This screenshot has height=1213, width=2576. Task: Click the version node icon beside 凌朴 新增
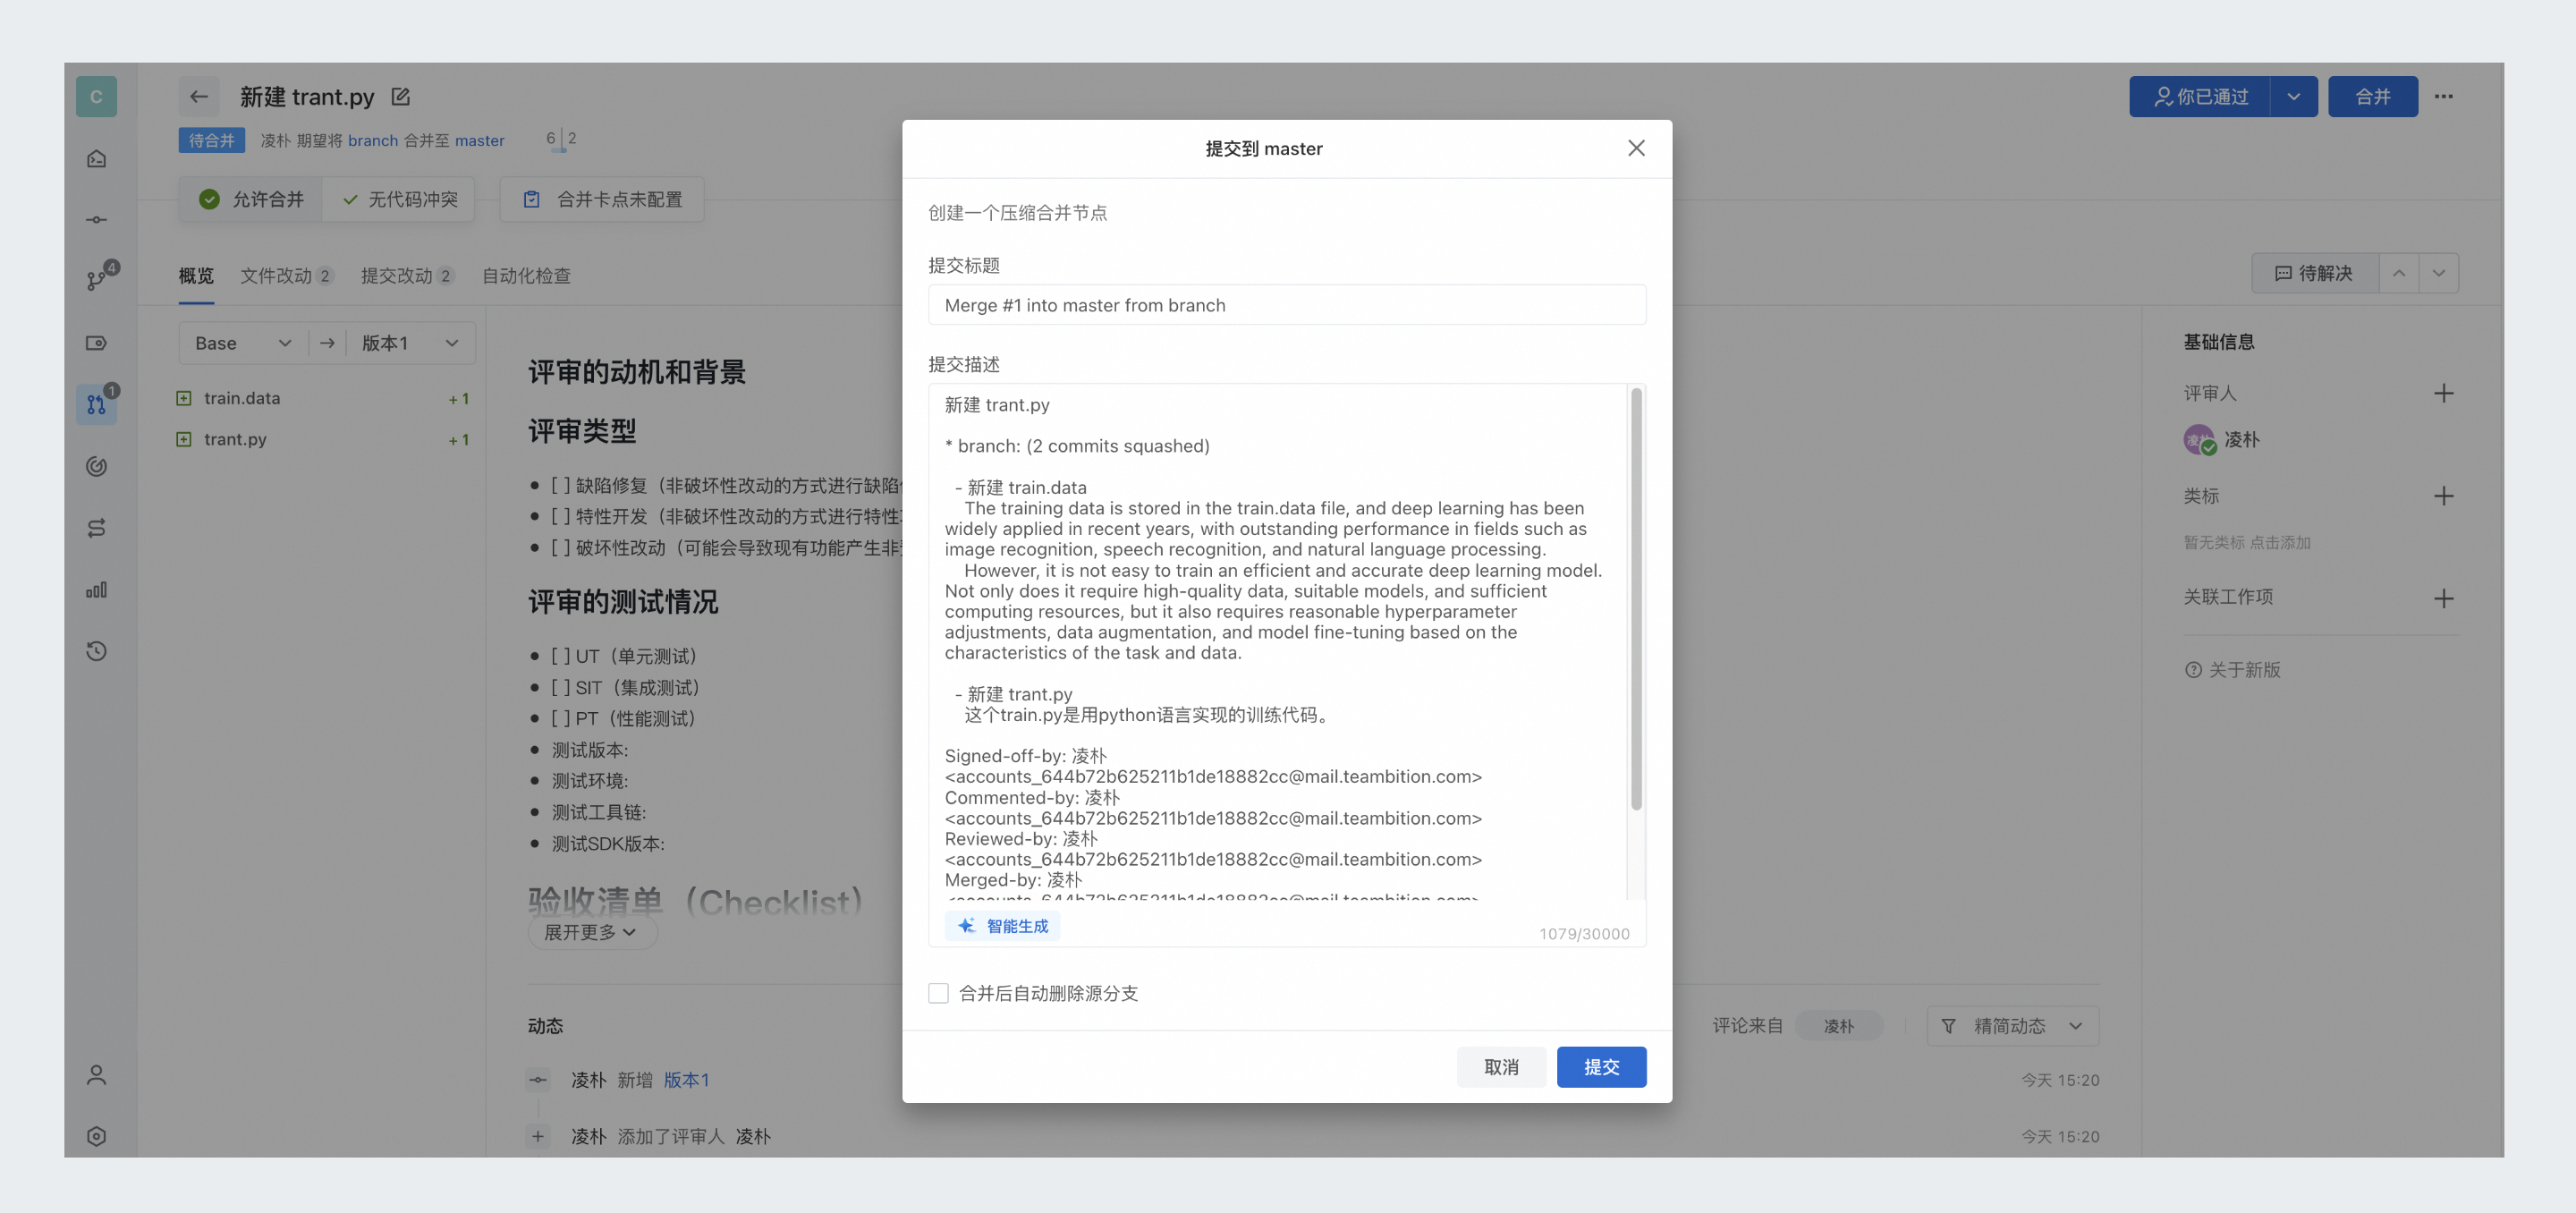pyautogui.click(x=538, y=1080)
